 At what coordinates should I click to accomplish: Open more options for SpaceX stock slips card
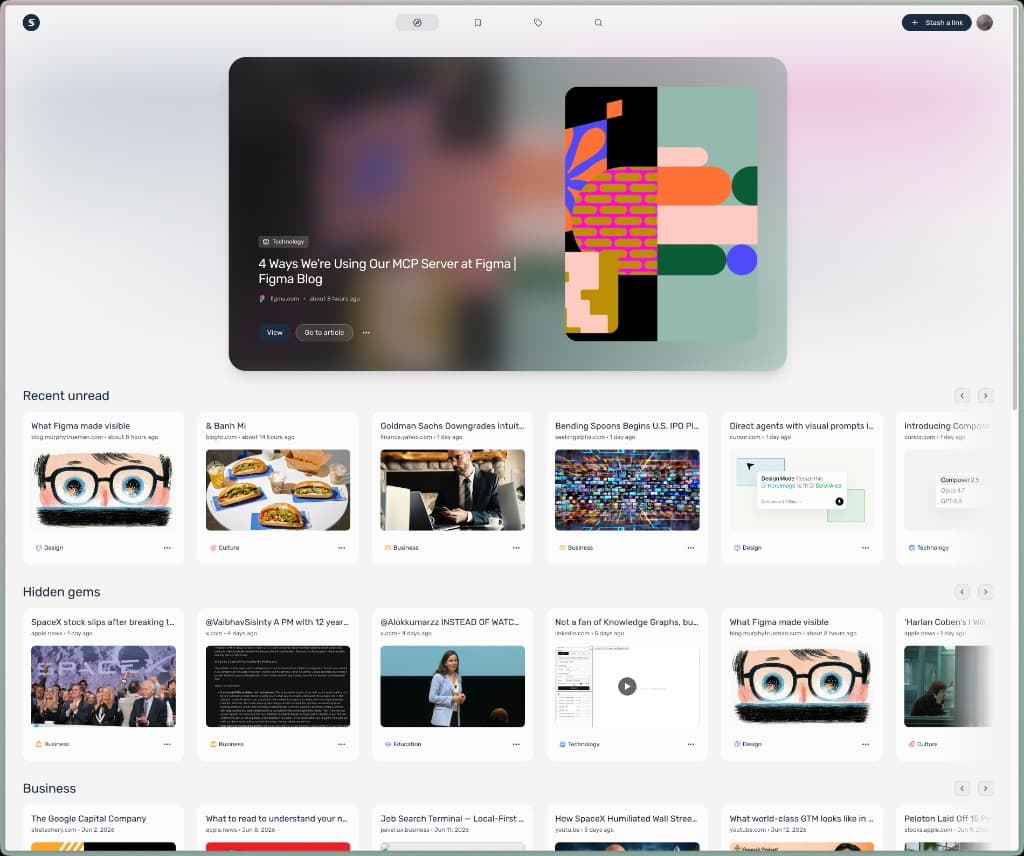click(167, 744)
